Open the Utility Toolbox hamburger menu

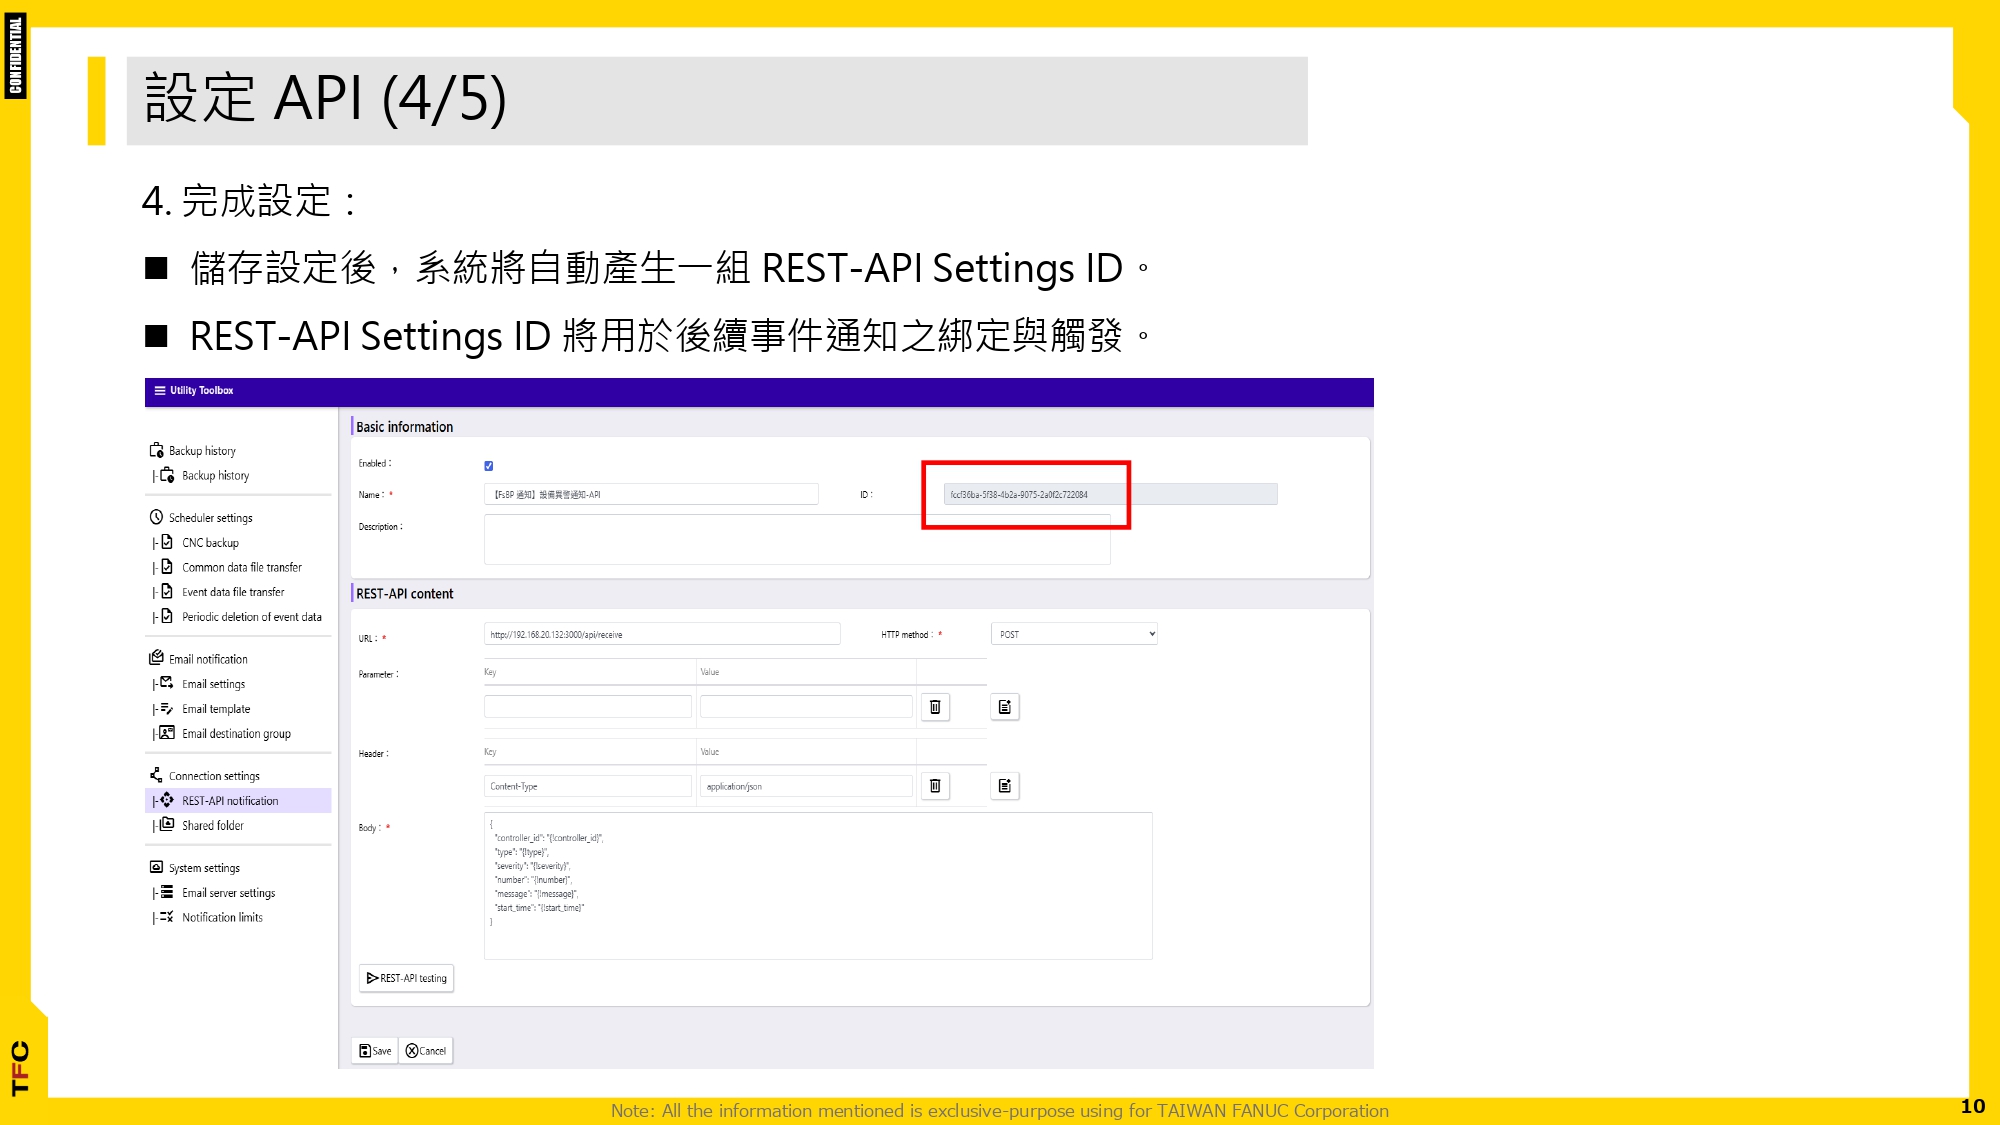point(159,390)
